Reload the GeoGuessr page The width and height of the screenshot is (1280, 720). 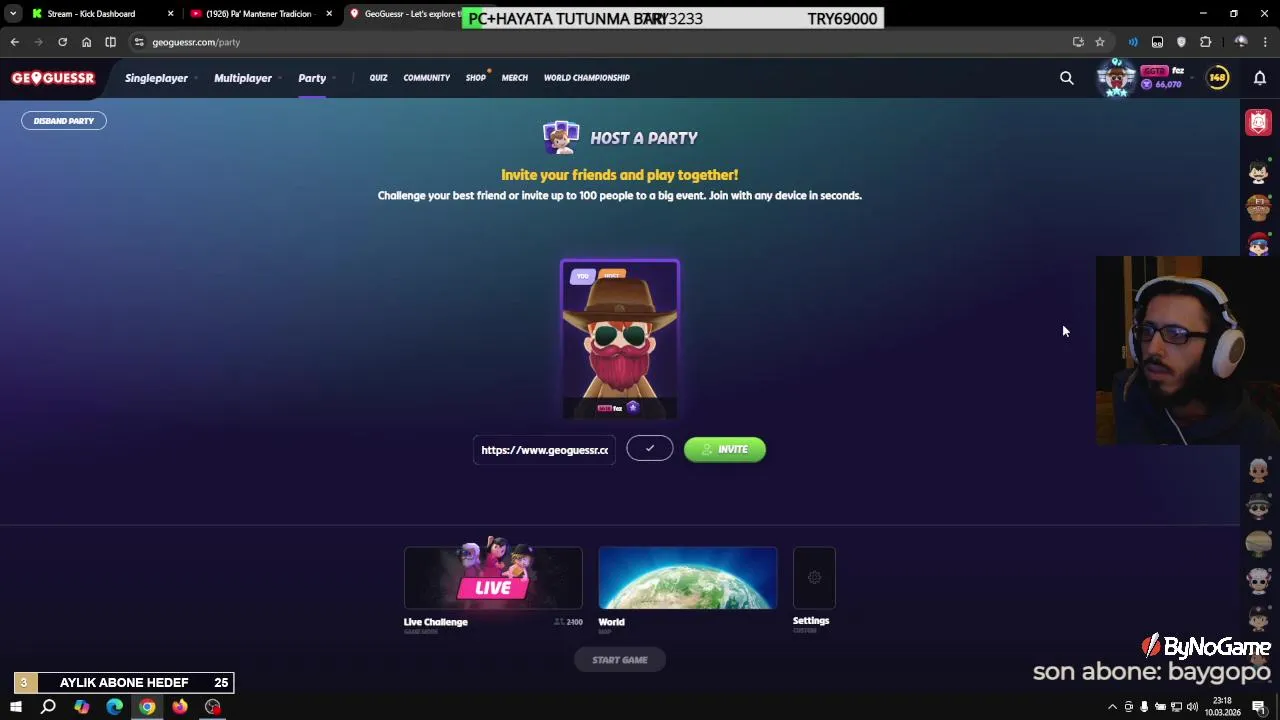[62, 42]
